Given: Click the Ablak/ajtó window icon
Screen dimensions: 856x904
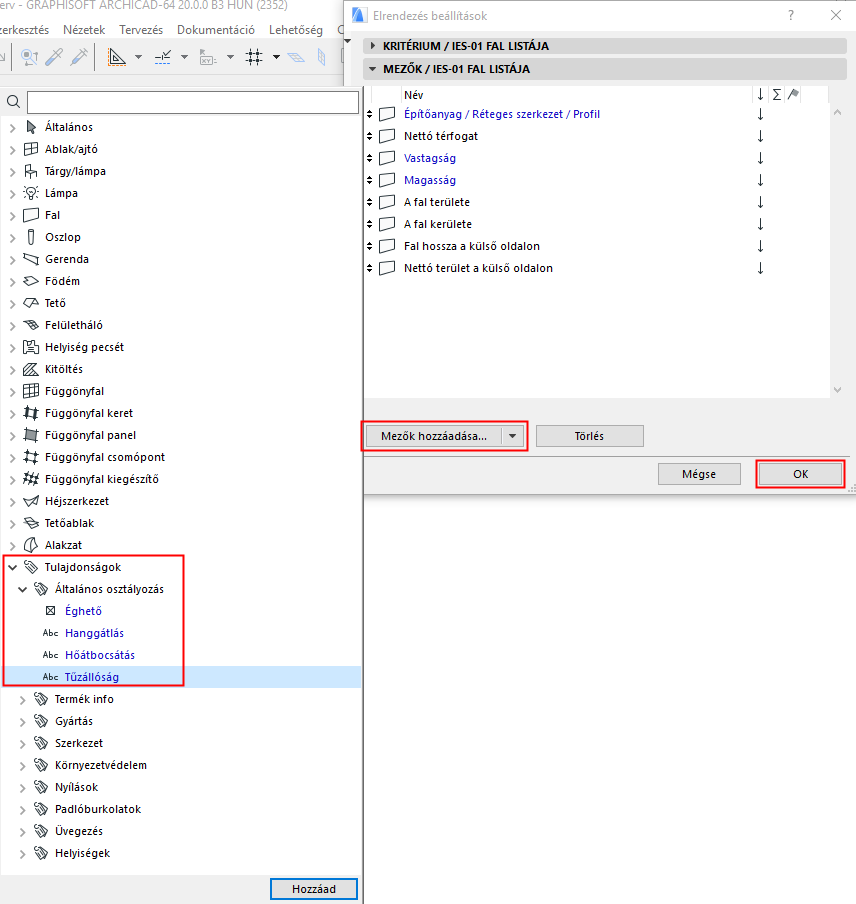Looking at the screenshot, I should coord(31,149).
